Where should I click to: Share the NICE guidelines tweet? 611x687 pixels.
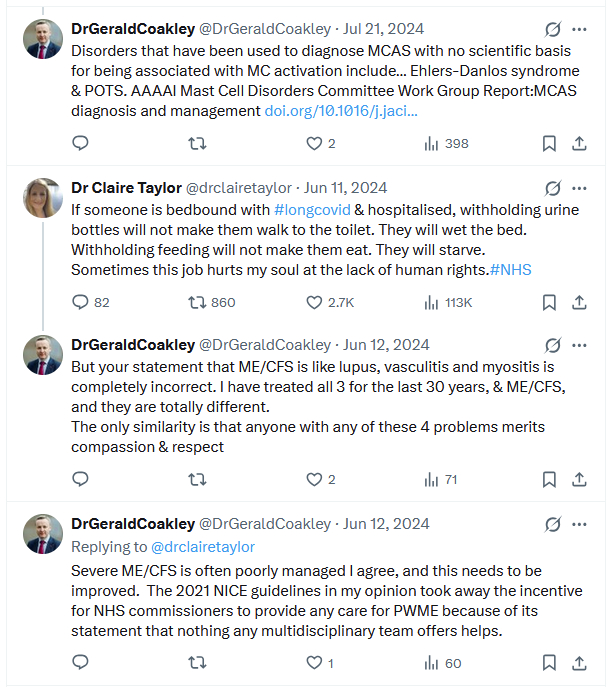pyautogui.click(x=579, y=662)
